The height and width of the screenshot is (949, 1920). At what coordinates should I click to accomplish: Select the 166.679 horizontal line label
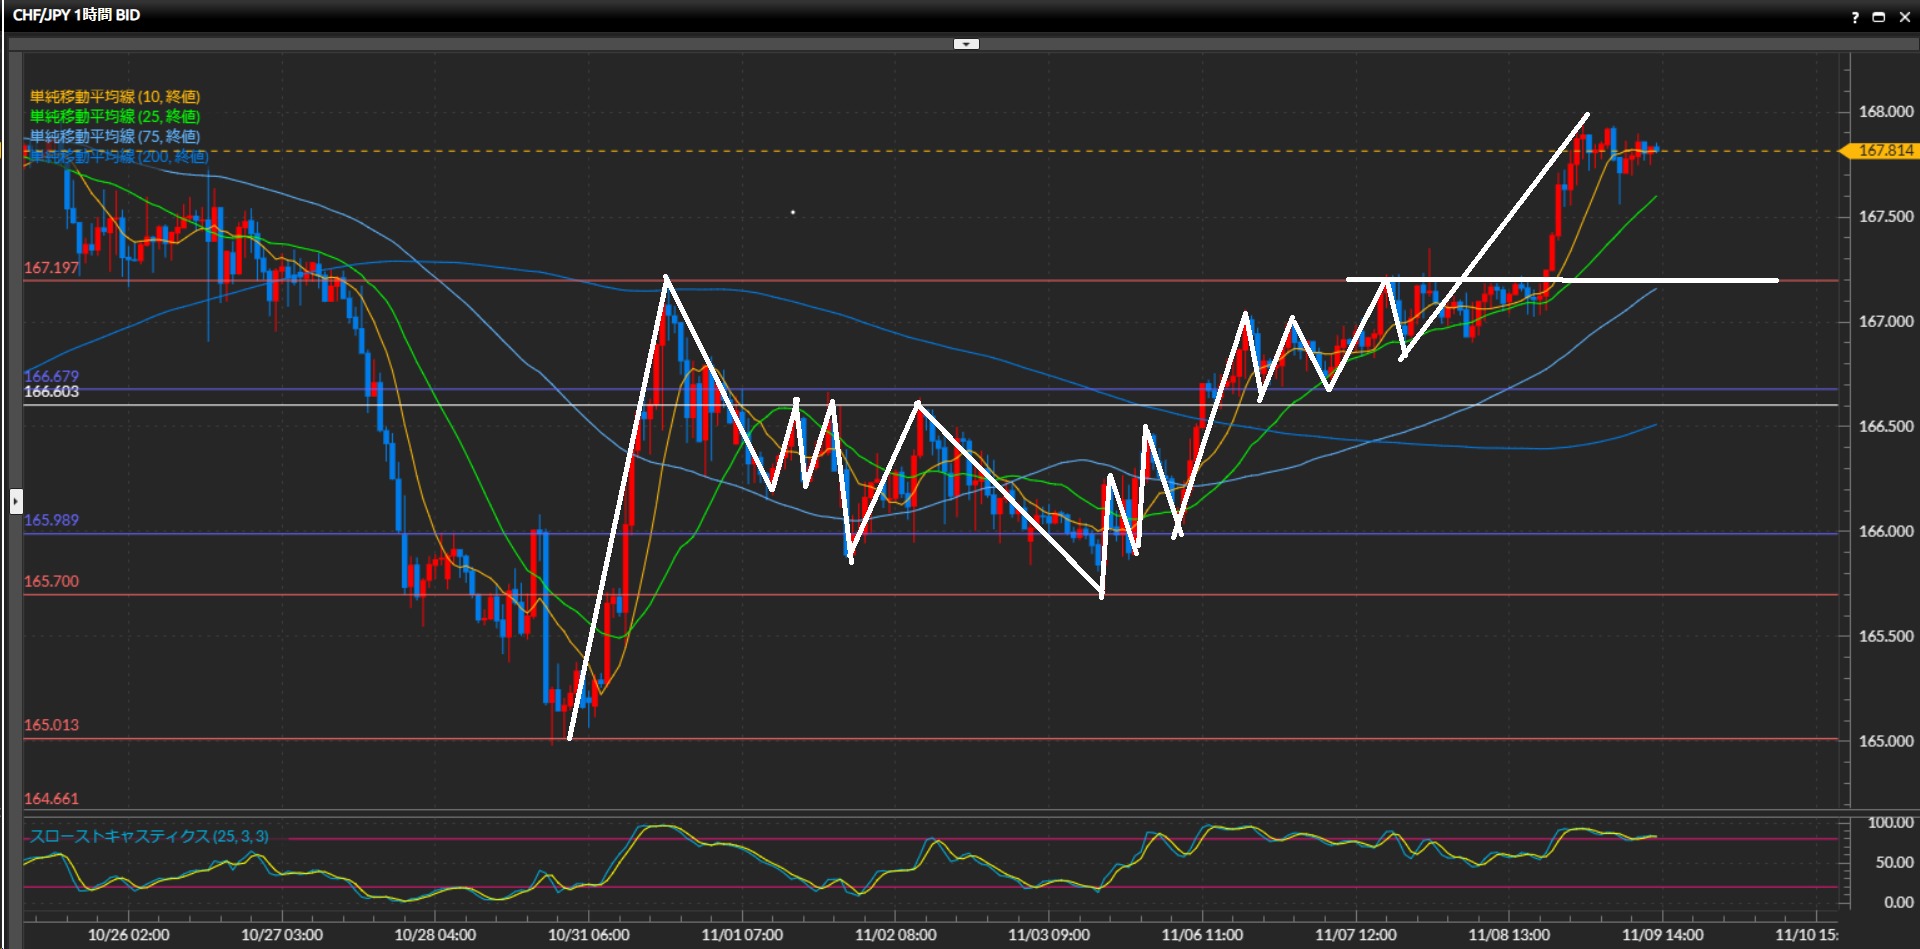point(51,376)
